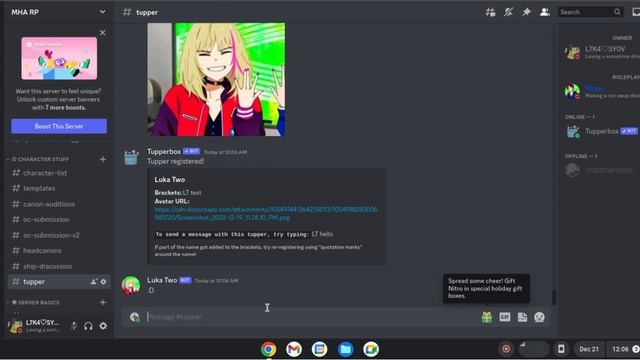Open phone hub icon in shelf
640x360 pixels.
coord(561,349)
